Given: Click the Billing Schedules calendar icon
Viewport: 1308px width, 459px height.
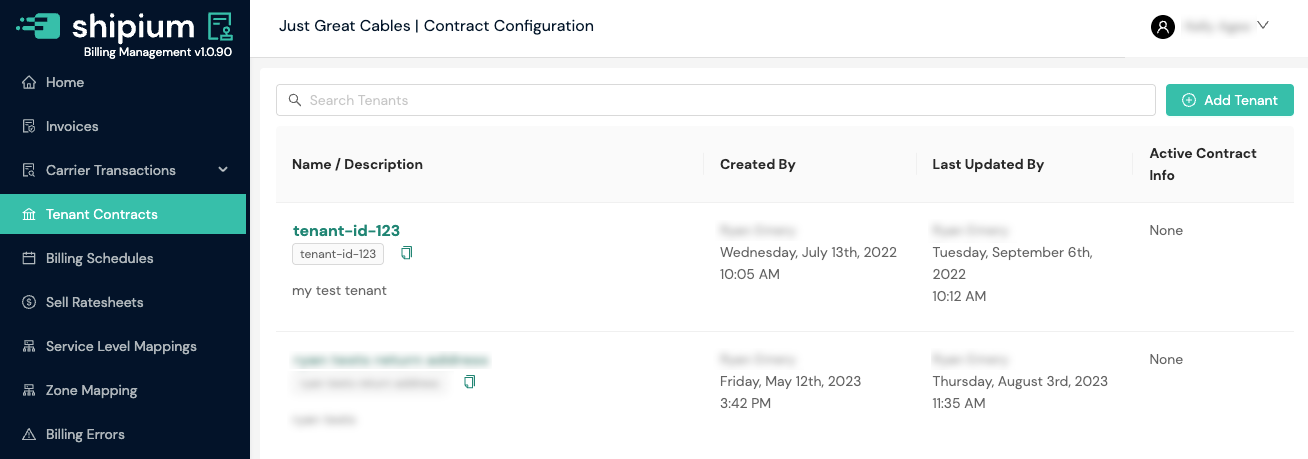Looking at the screenshot, I should (x=29, y=258).
